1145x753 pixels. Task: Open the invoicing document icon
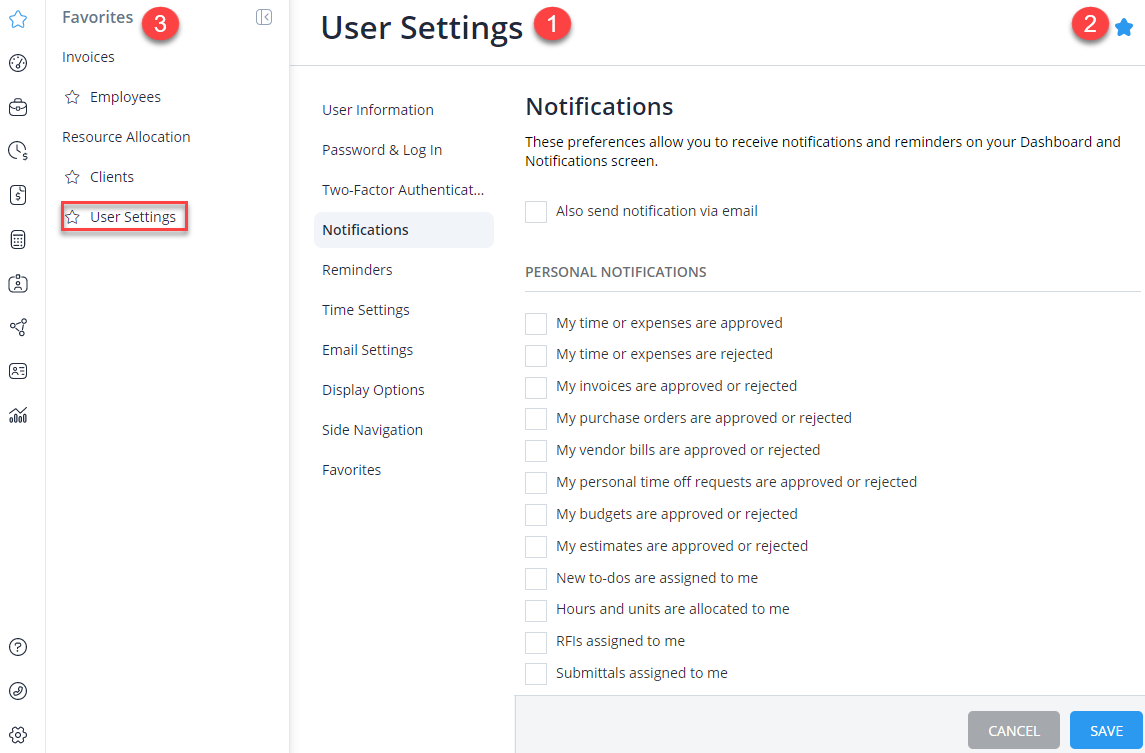pyautogui.click(x=17, y=194)
